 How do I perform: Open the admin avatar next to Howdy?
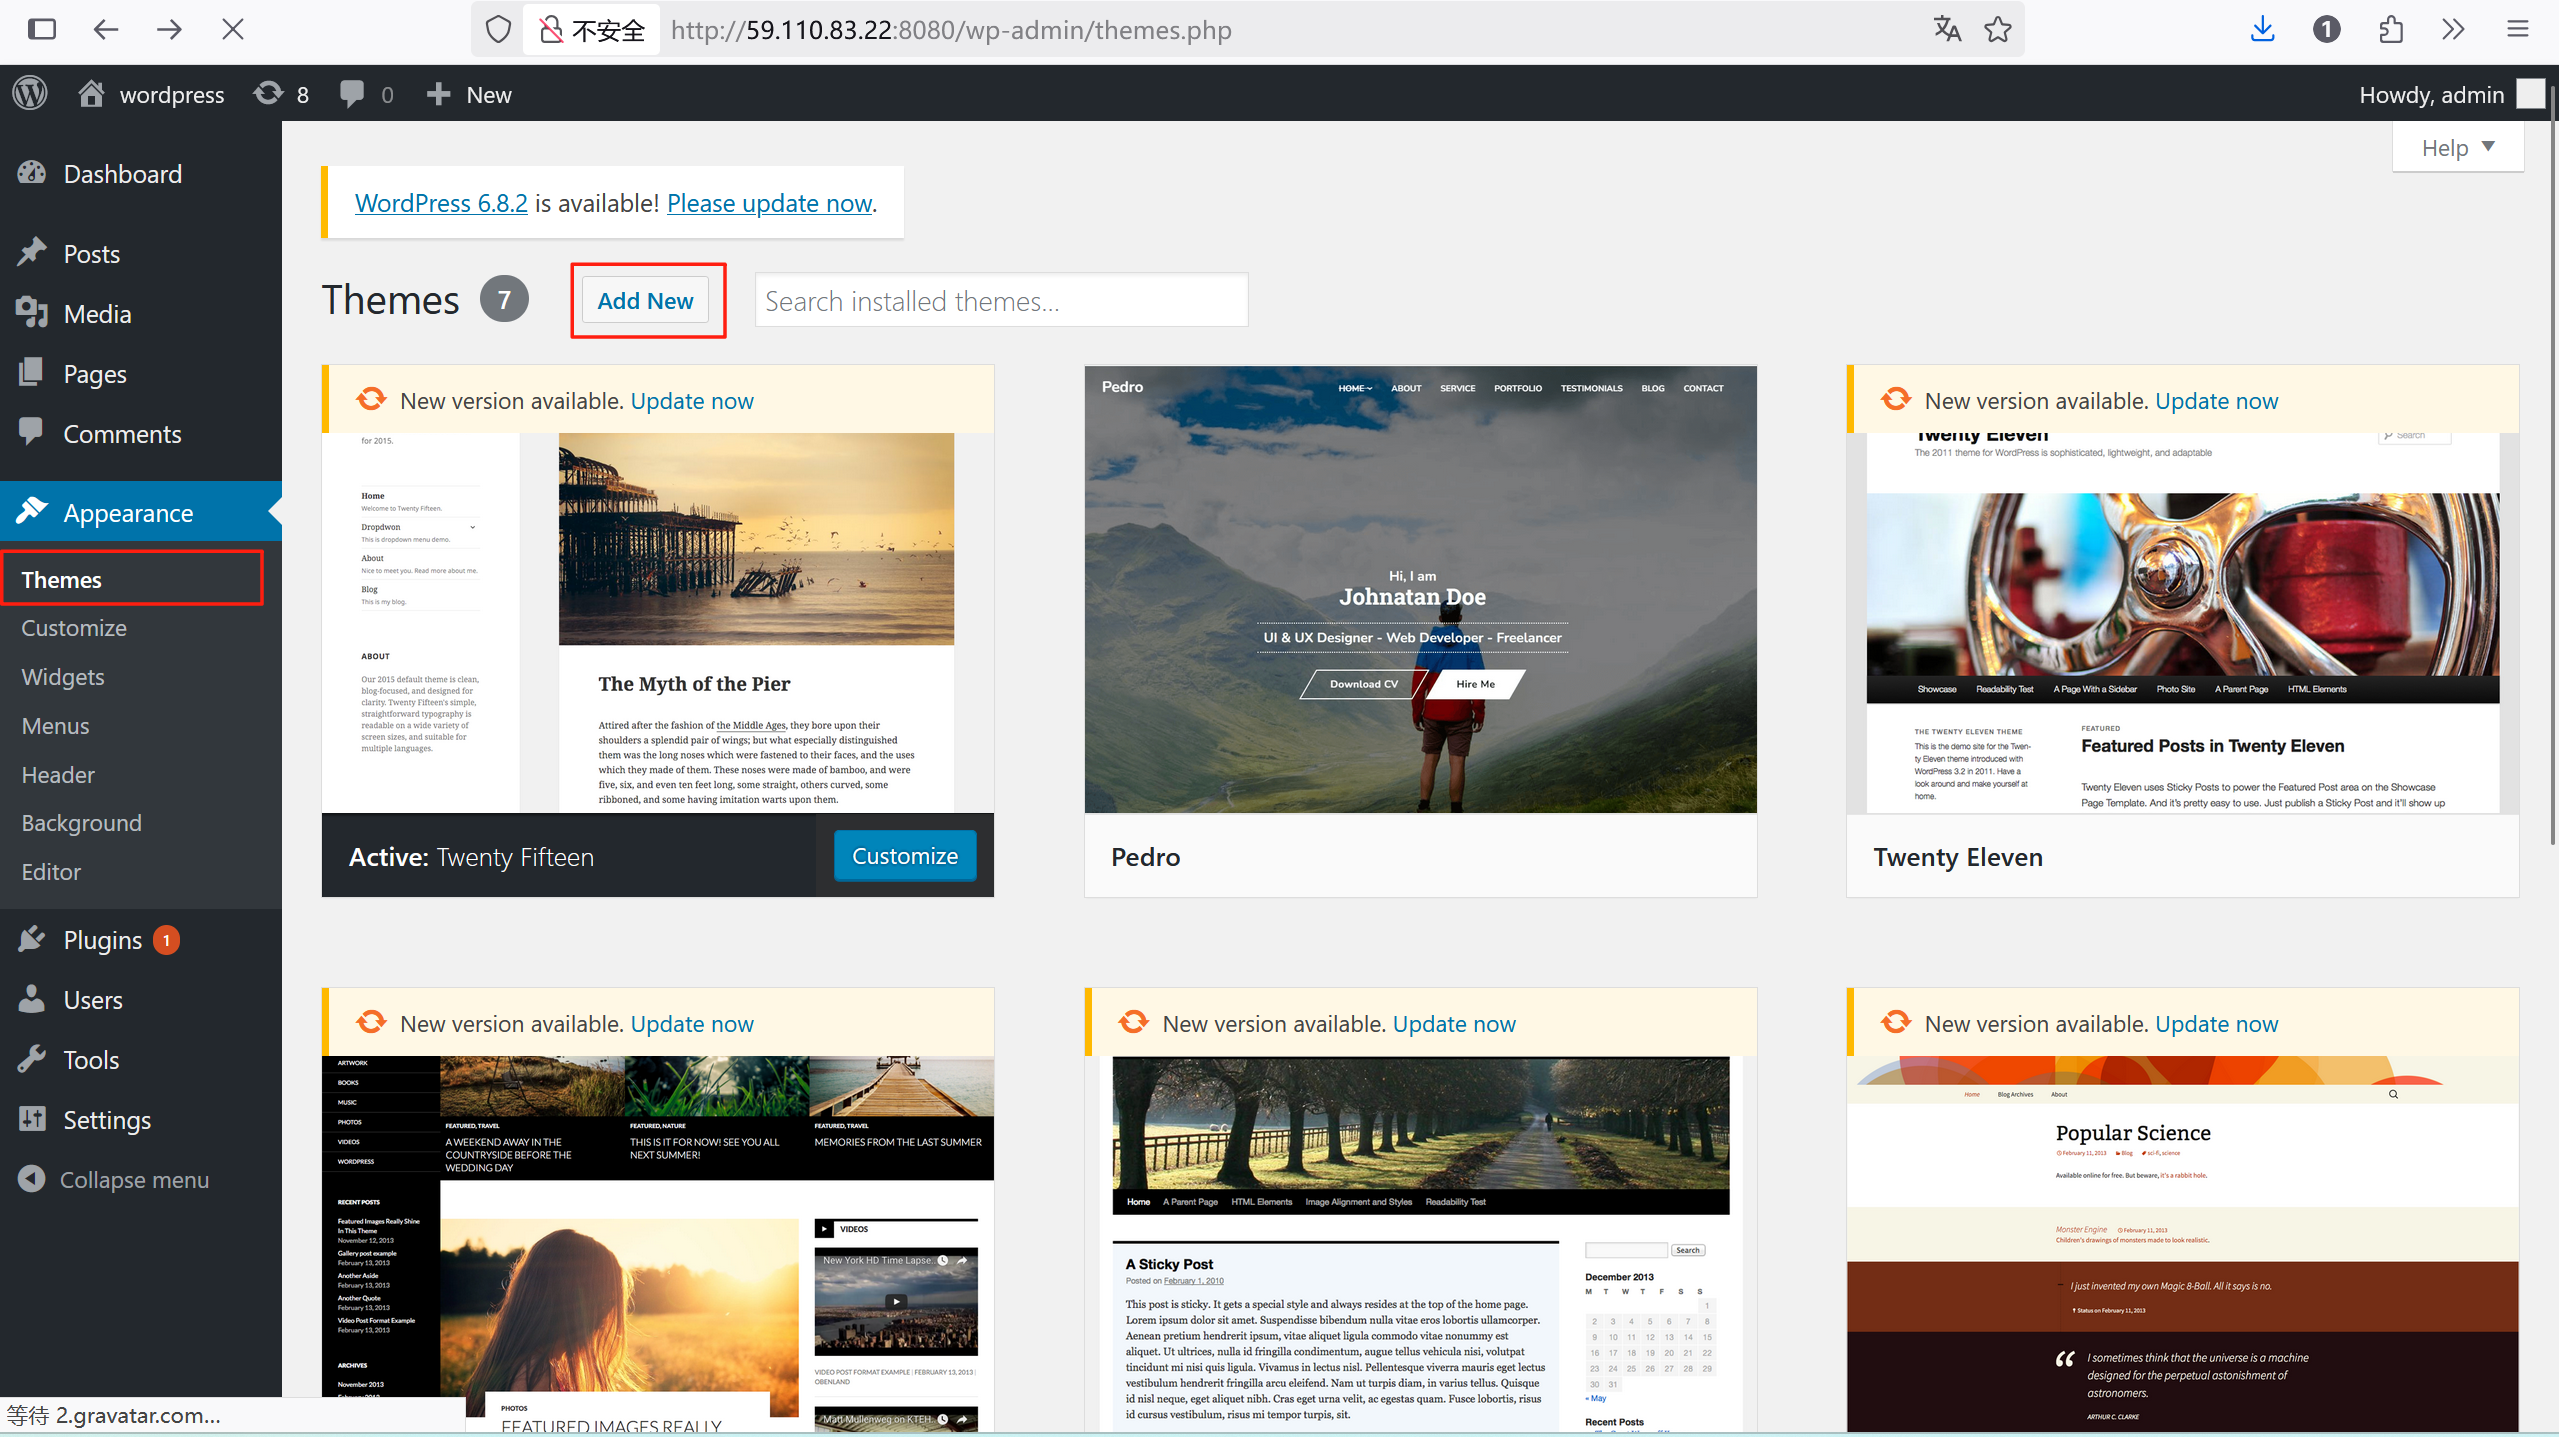tap(2531, 94)
